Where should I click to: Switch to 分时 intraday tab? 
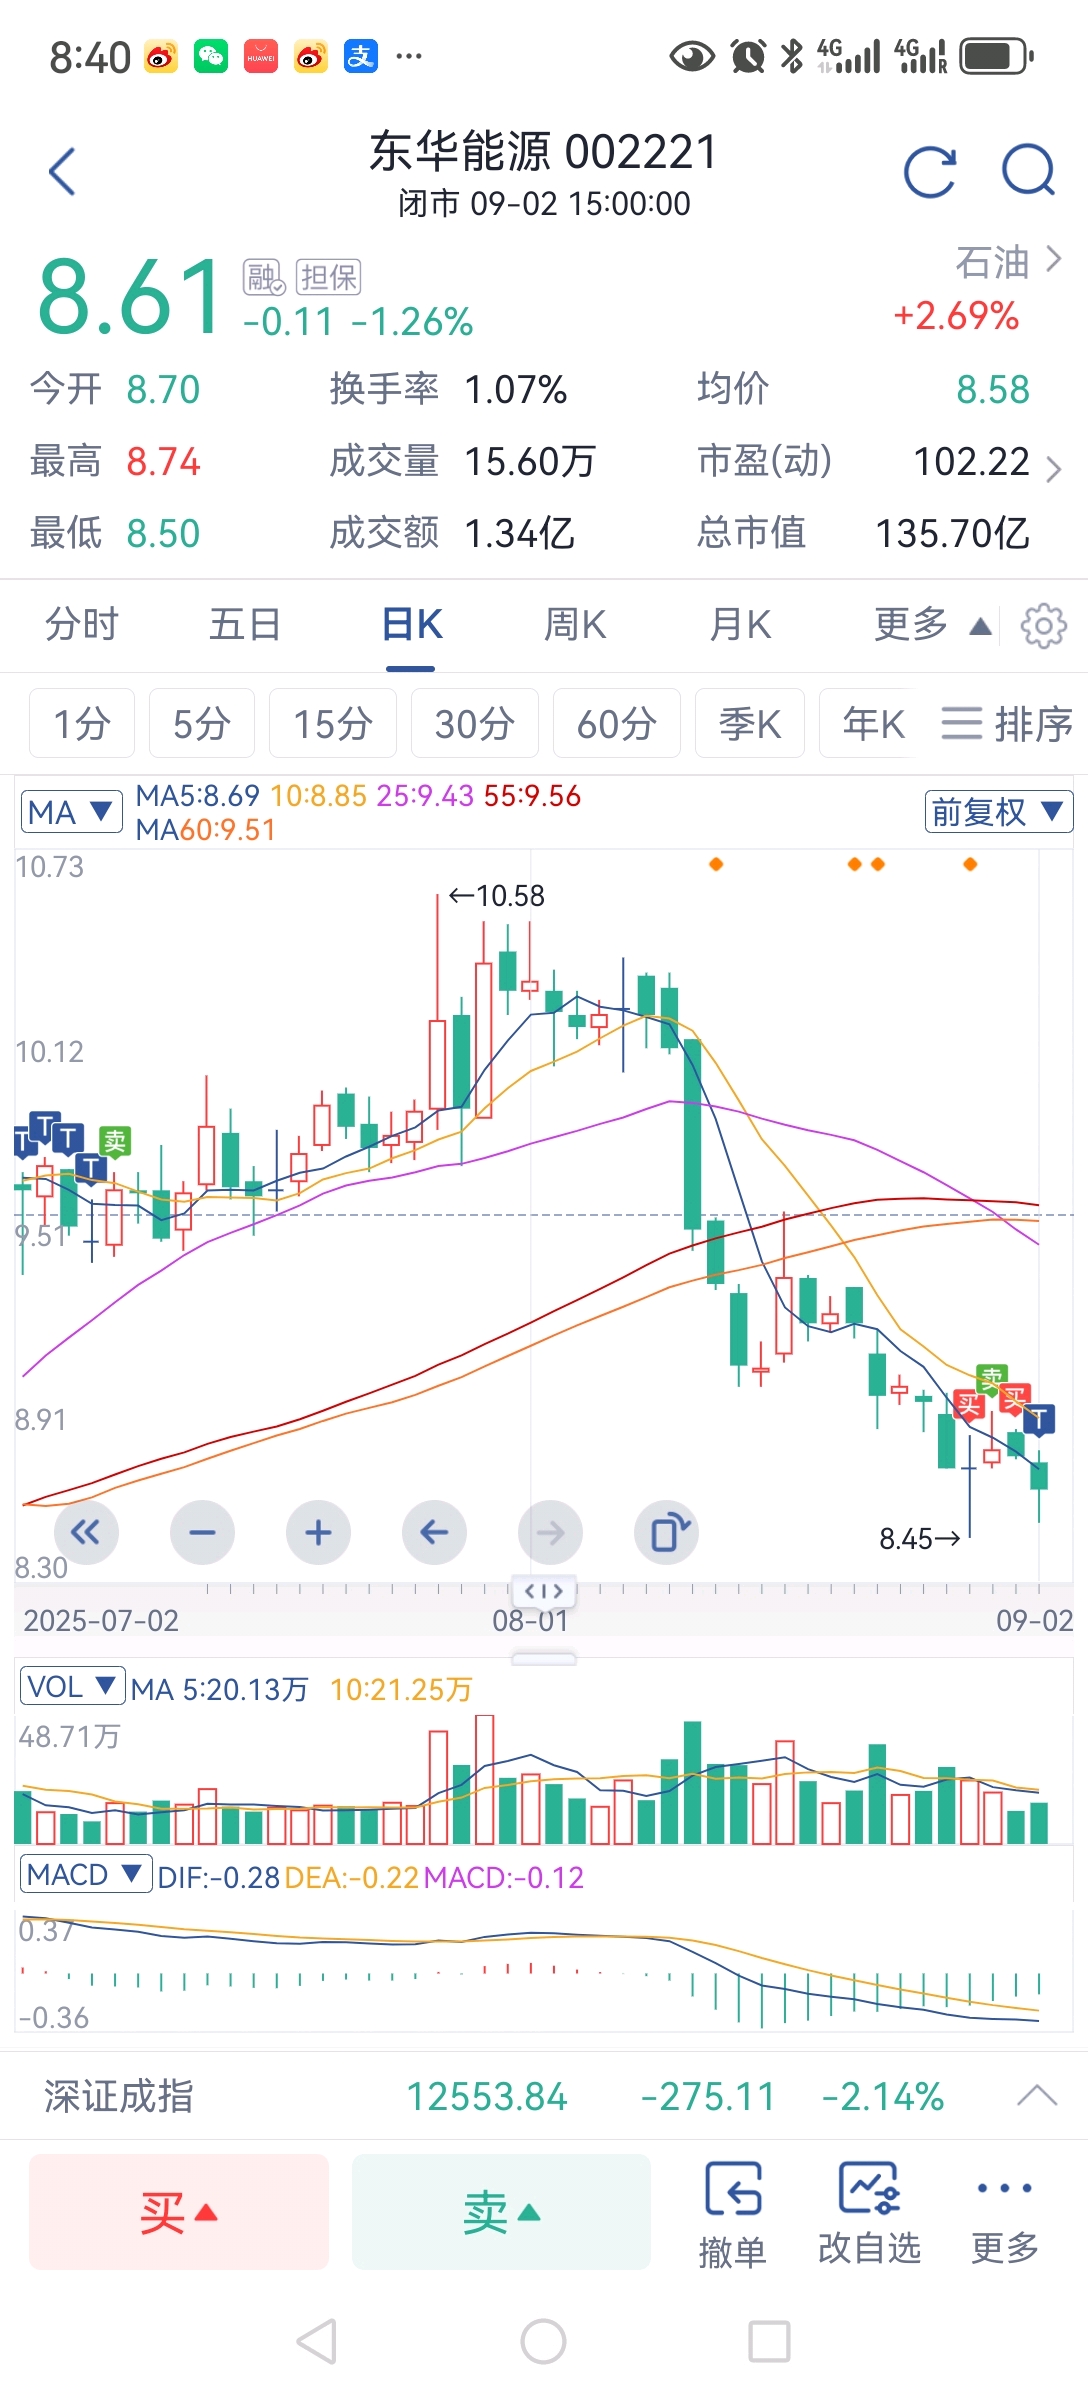[82, 625]
